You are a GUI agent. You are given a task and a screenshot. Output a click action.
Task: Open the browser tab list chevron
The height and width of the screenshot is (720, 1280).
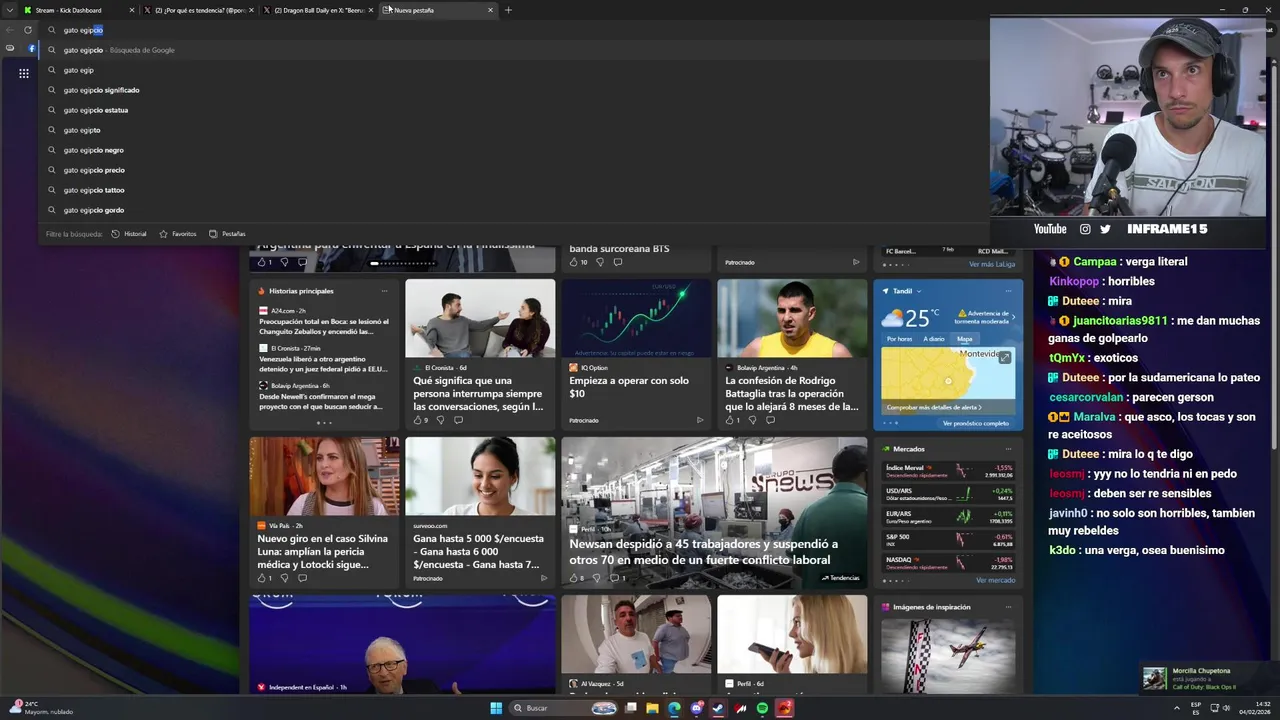coord(10,10)
